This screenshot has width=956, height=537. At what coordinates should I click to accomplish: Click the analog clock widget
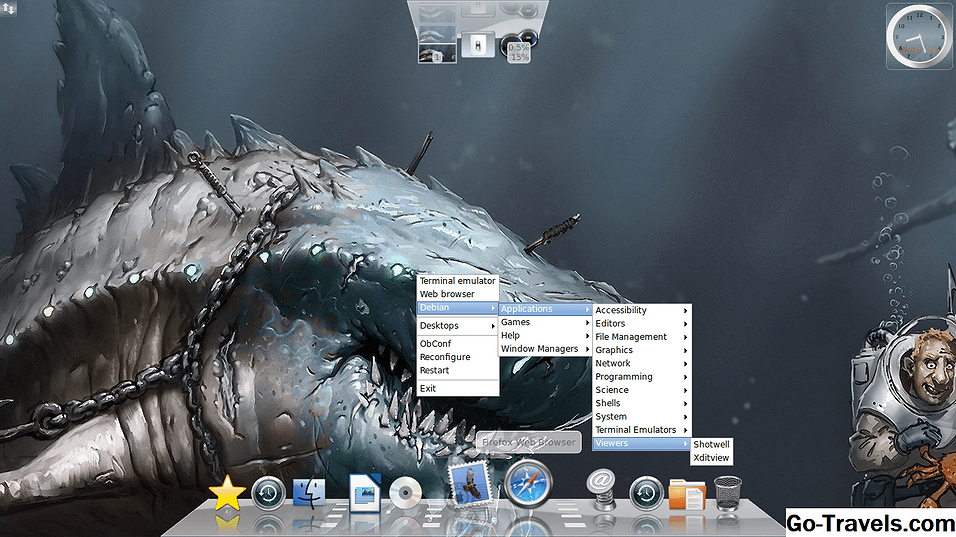tap(919, 36)
